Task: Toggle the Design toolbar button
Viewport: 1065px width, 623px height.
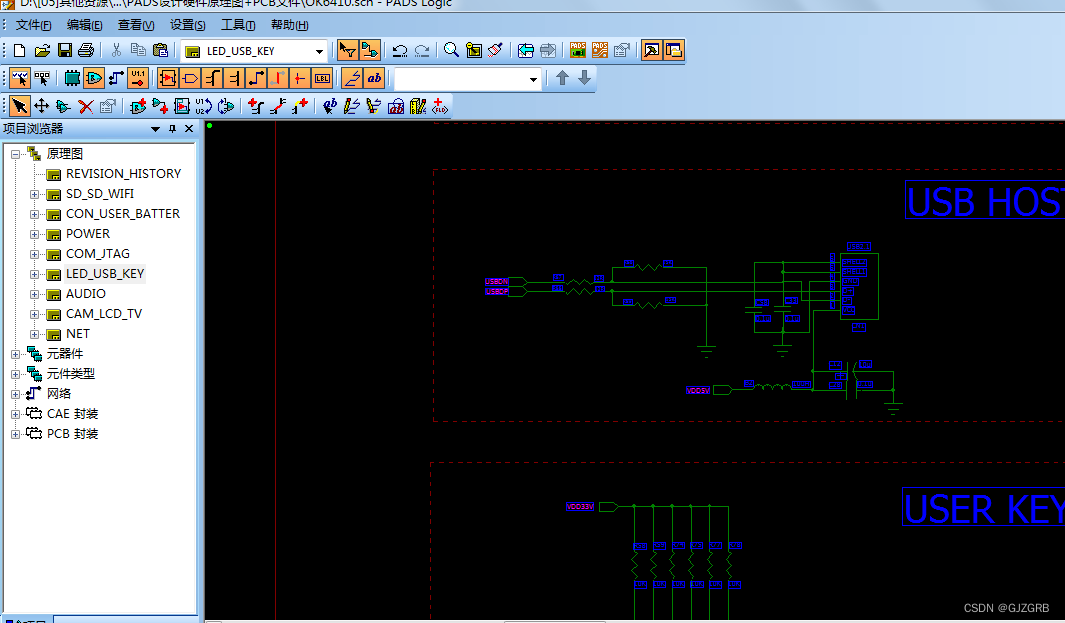Action: click(369, 50)
